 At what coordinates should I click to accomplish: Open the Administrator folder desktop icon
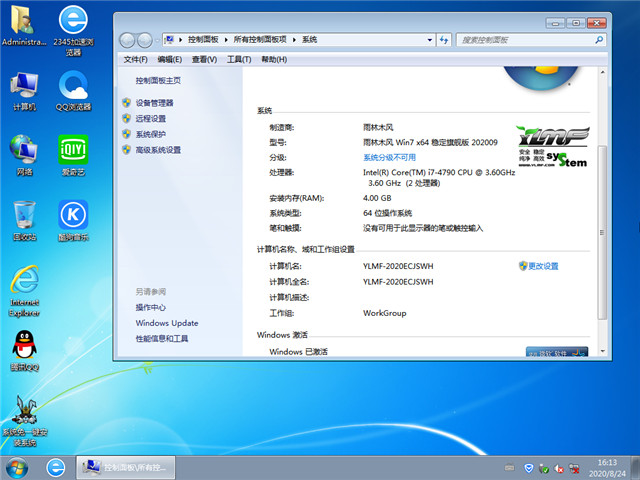tap(23, 25)
